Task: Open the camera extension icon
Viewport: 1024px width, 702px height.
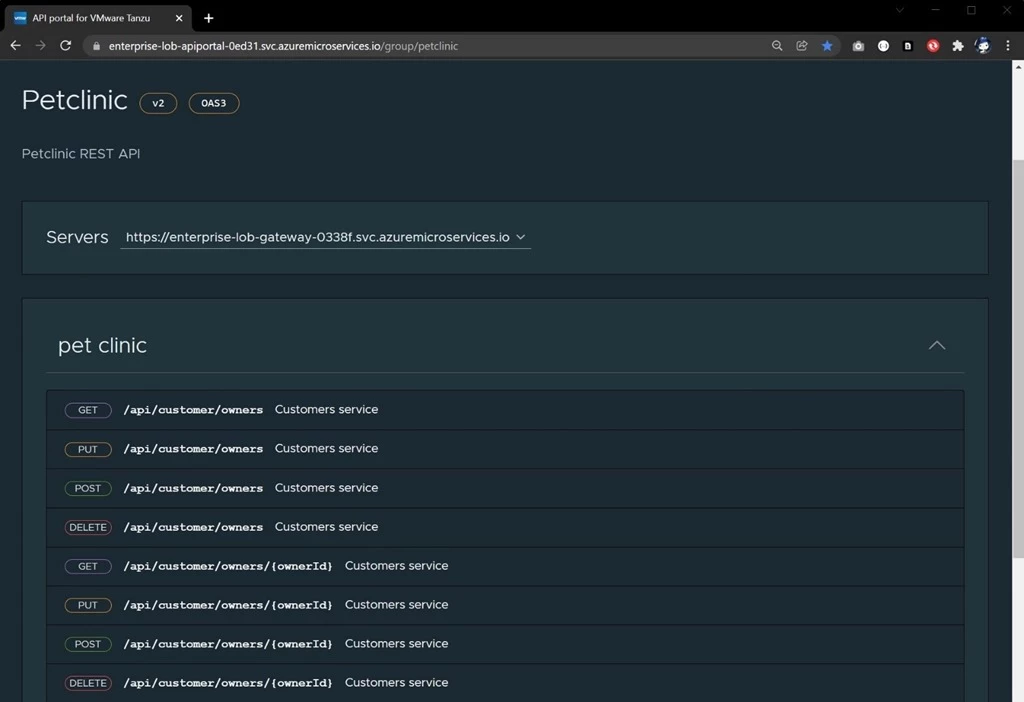Action: pyautogui.click(x=858, y=46)
